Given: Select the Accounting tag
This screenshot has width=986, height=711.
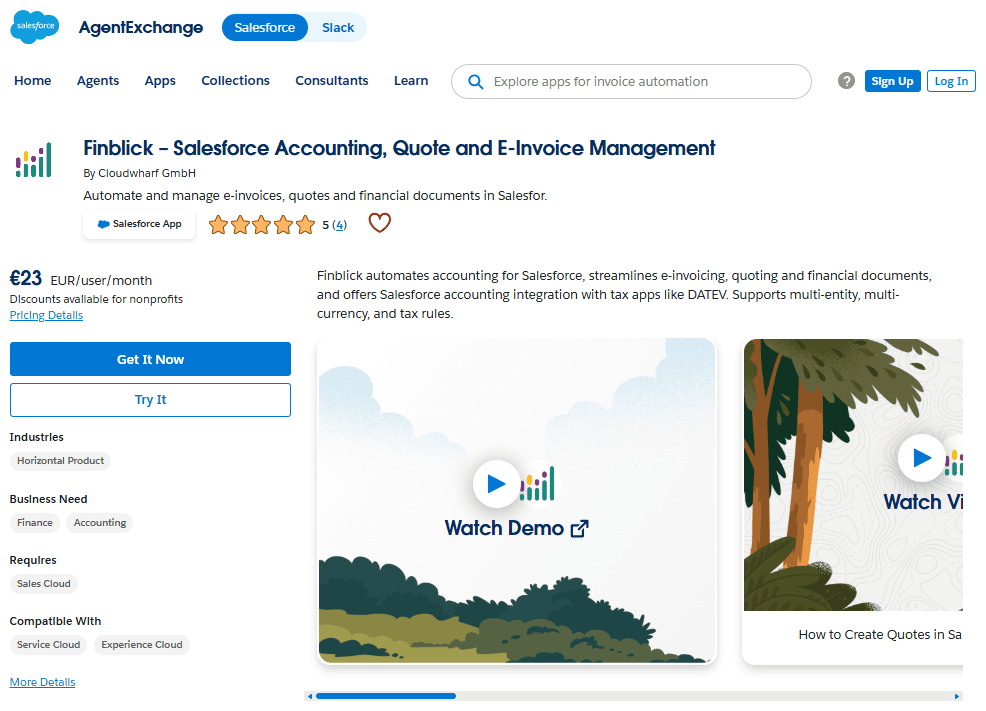Looking at the screenshot, I should click(x=99, y=522).
